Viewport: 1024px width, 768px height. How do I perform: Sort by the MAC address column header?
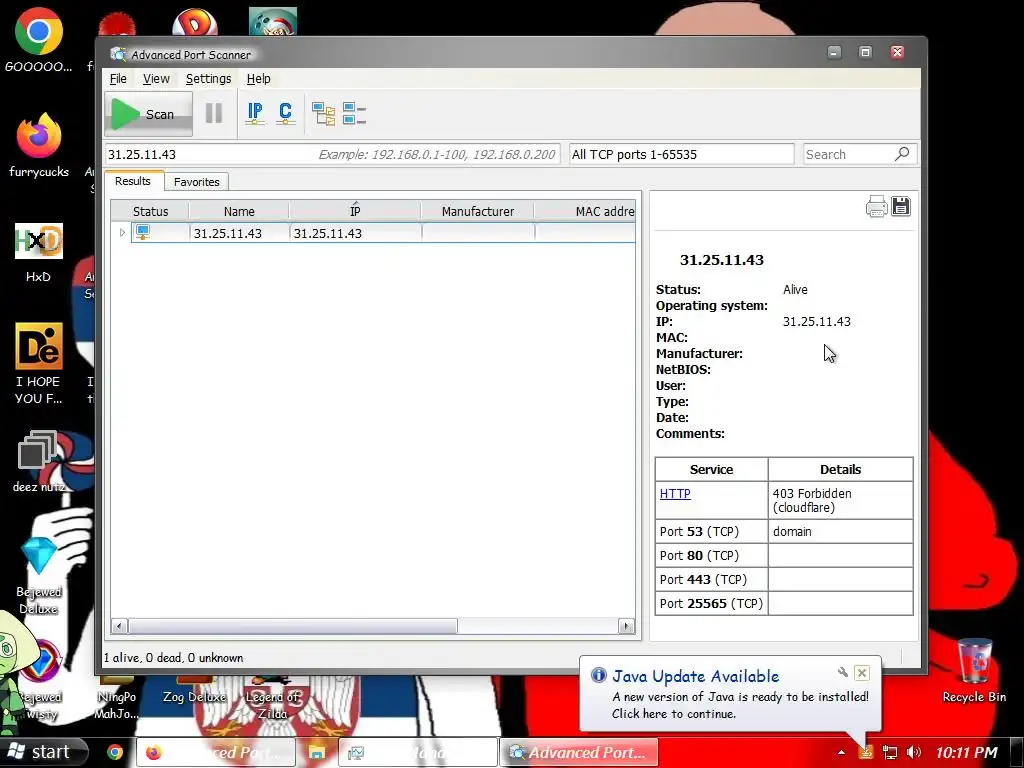point(584,211)
